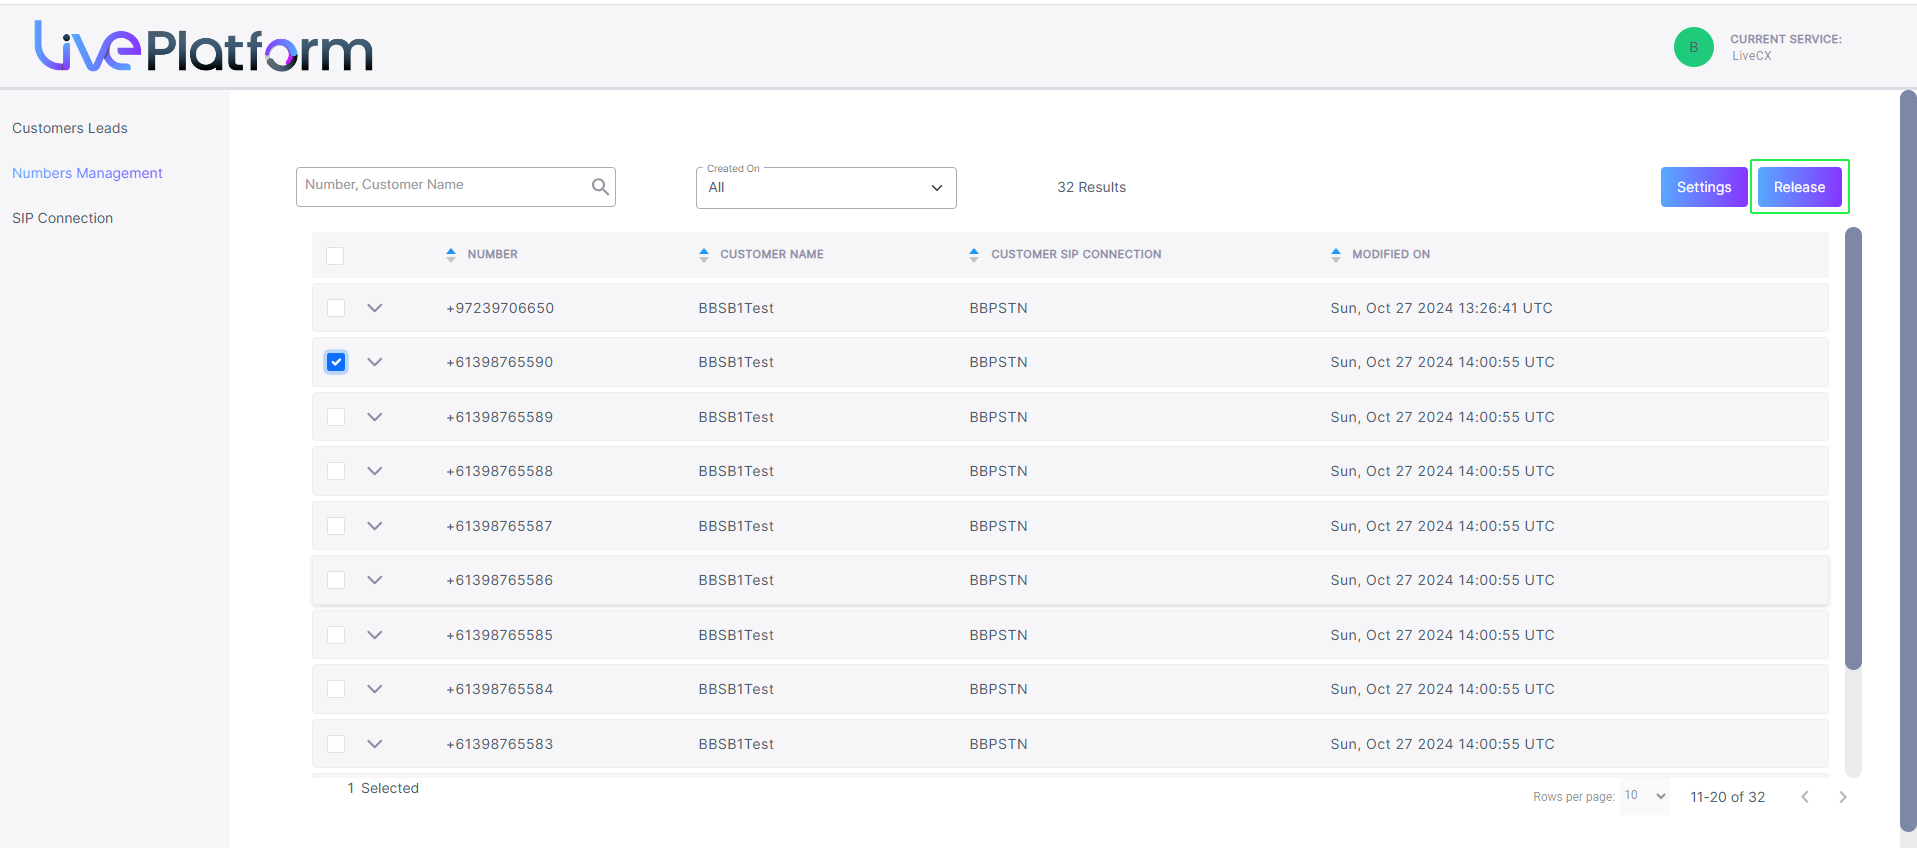Go to previous page arrow
This screenshot has height=848, width=1917.
point(1805,797)
